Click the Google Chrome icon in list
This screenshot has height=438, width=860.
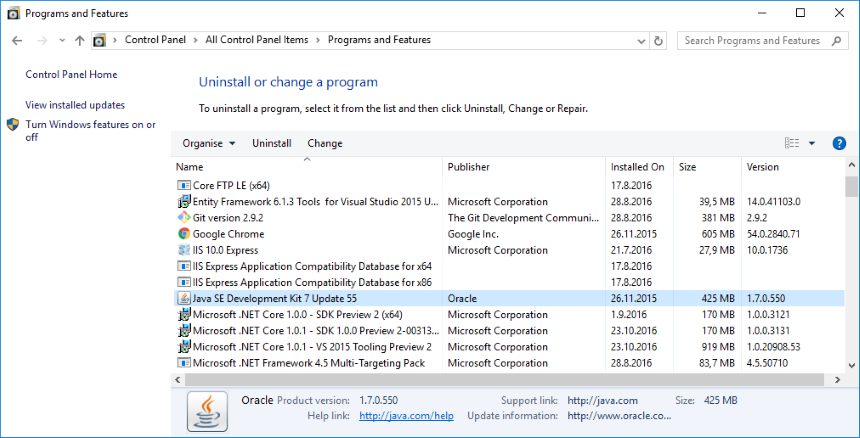click(x=184, y=234)
